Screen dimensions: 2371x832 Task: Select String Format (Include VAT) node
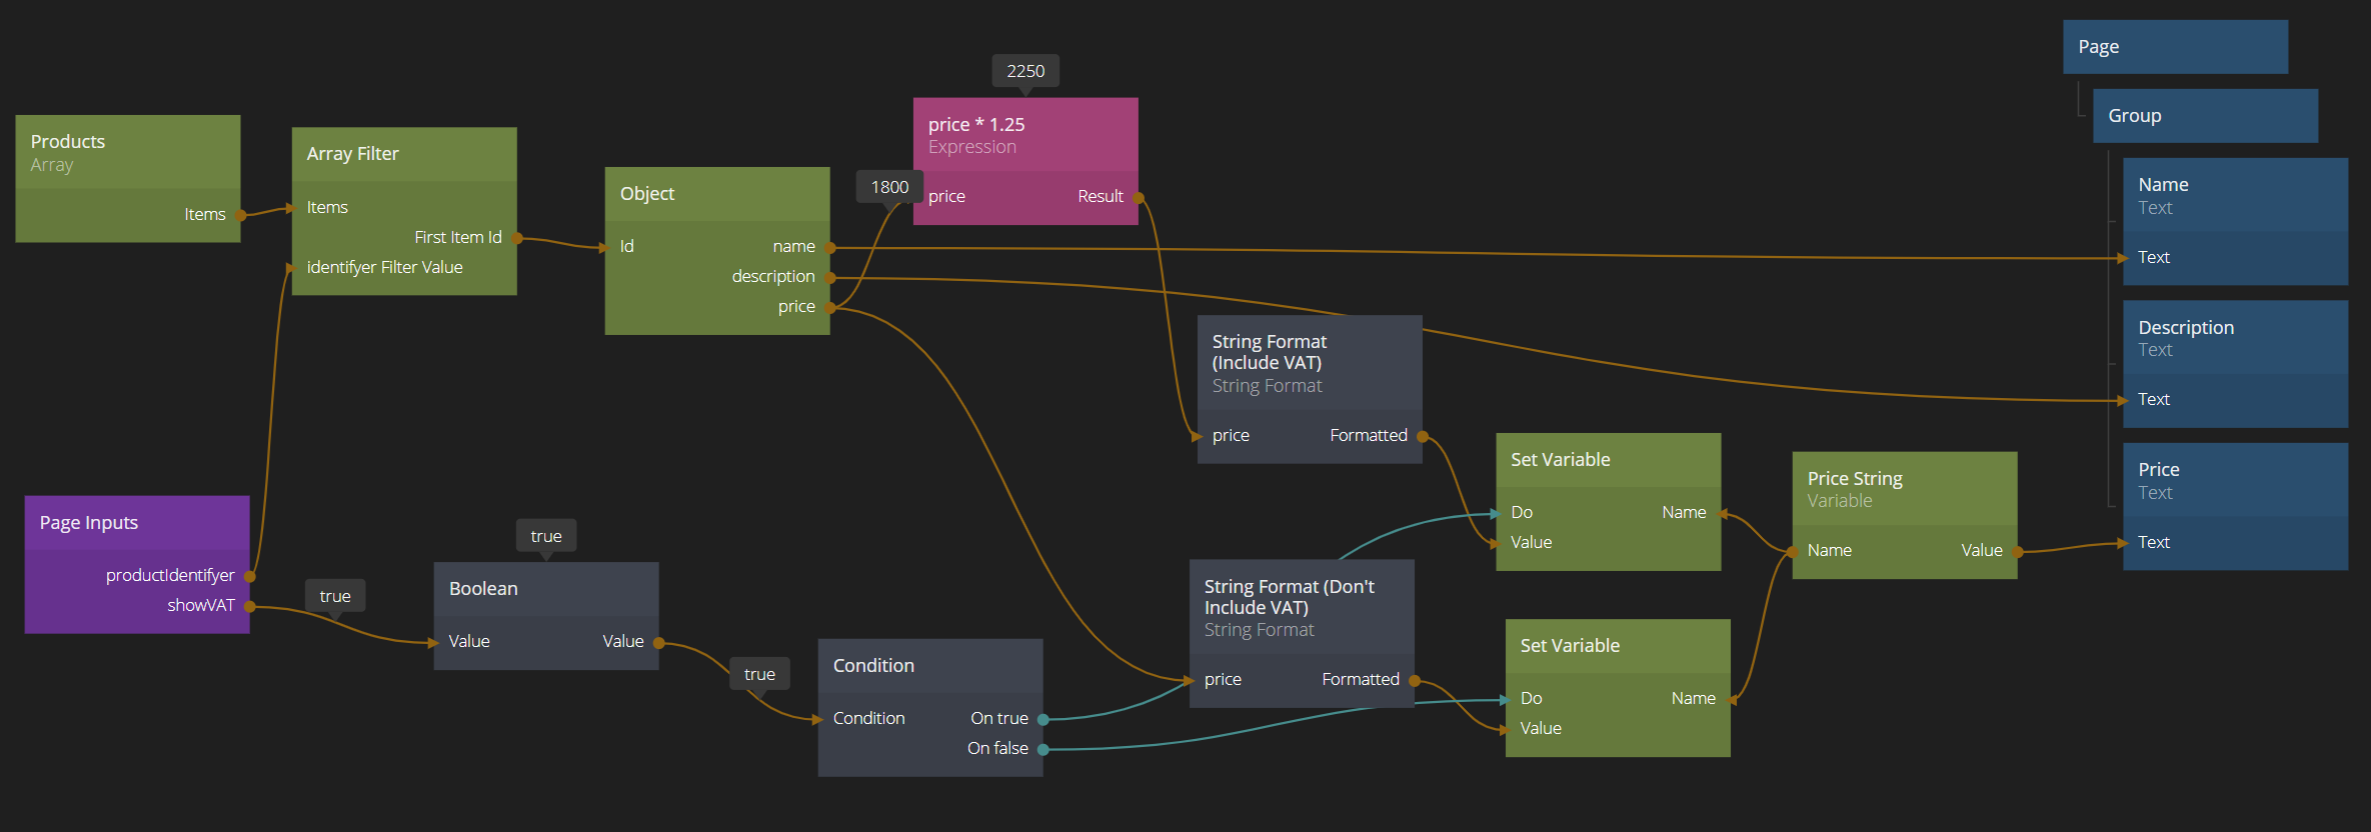point(1308,363)
